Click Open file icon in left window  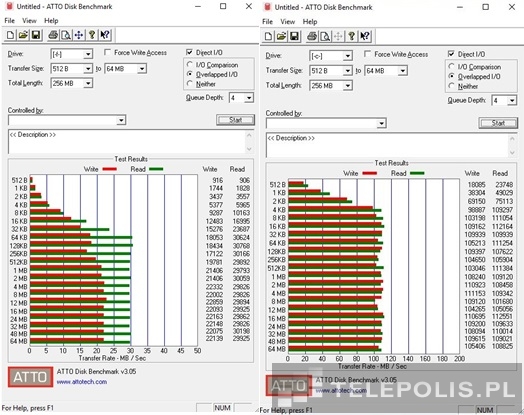tap(23, 35)
